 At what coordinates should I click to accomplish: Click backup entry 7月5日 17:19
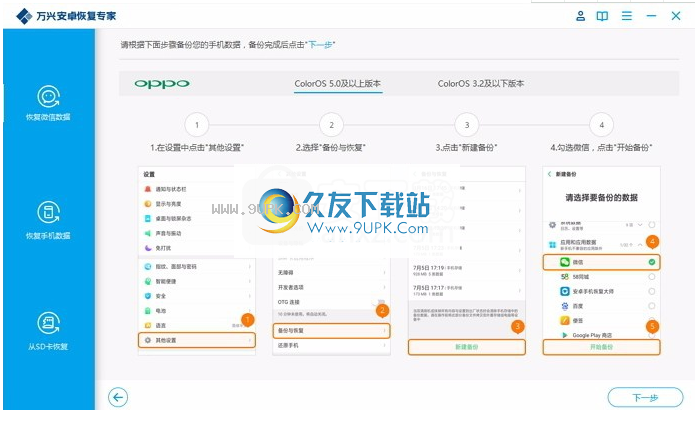(x=467, y=270)
